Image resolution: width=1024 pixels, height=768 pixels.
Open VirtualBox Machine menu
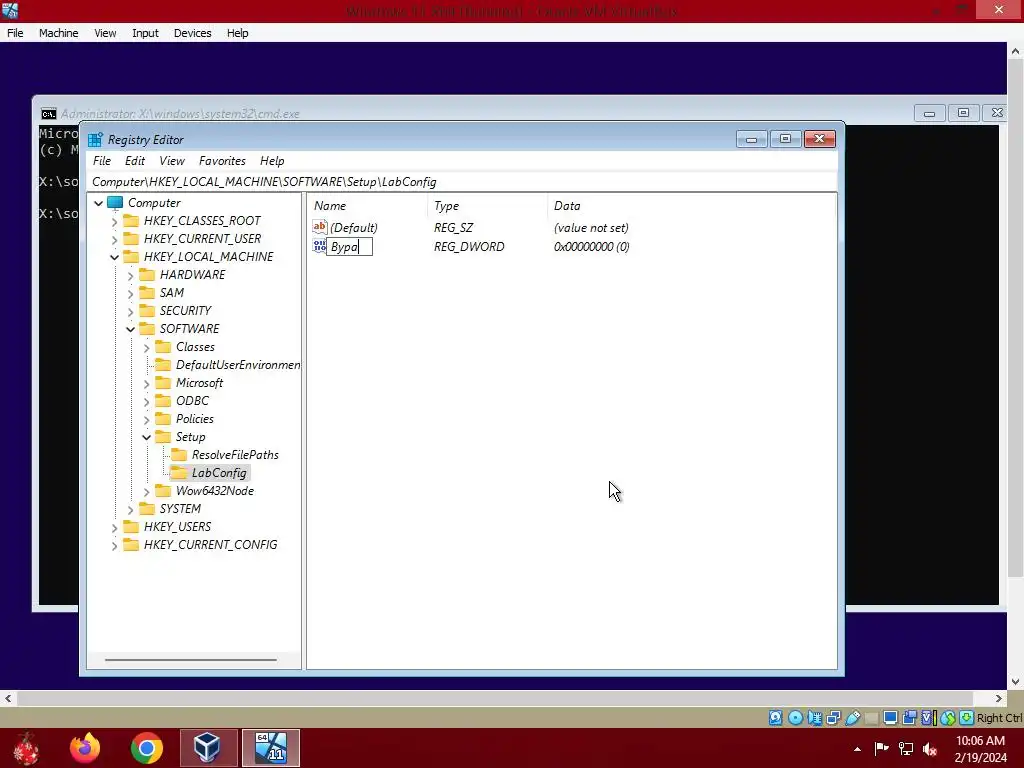58,33
